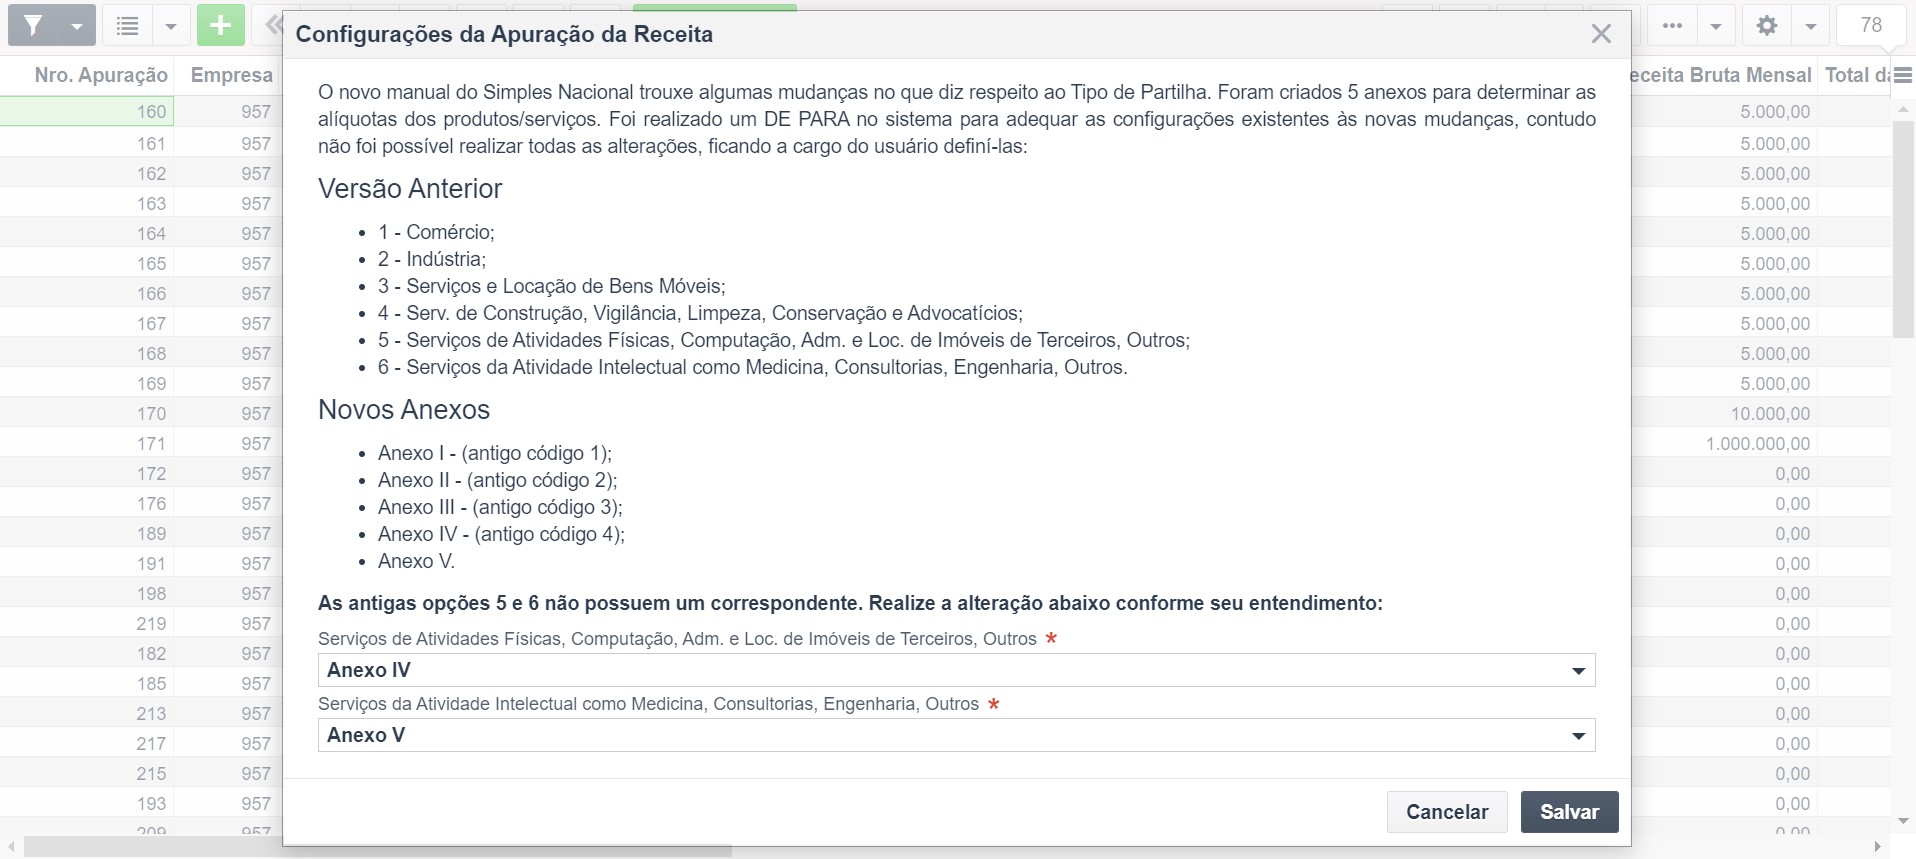The height and width of the screenshot is (859, 1916).
Task: Click the Empresa column header
Action: (x=232, y=75)
